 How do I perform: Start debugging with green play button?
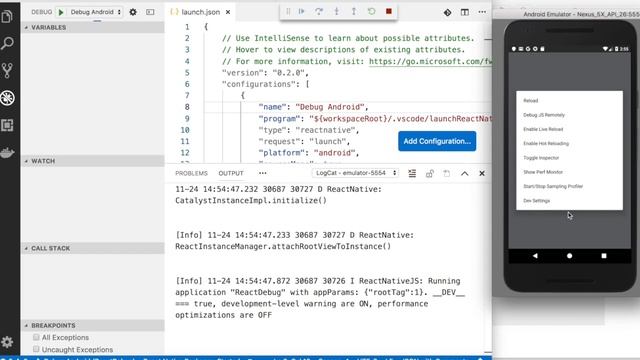(x=61, y=12)
